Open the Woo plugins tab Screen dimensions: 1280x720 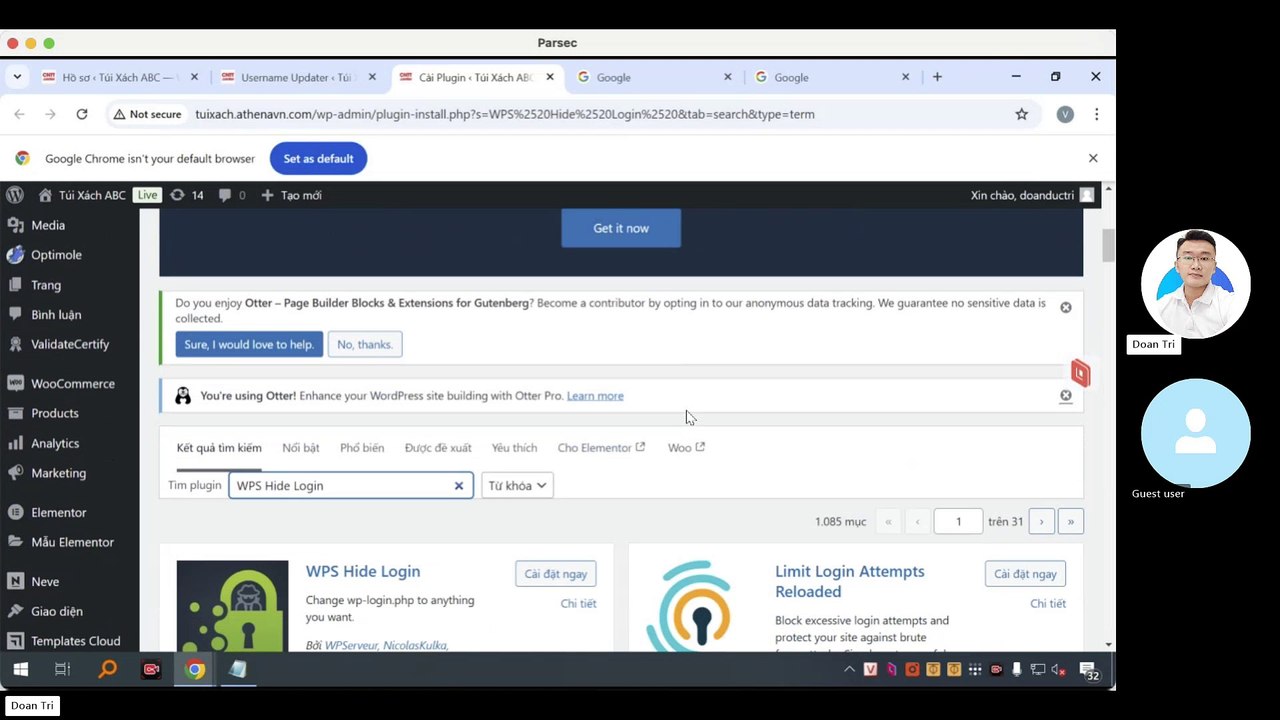pyautogui.click(x=686, y=448)
